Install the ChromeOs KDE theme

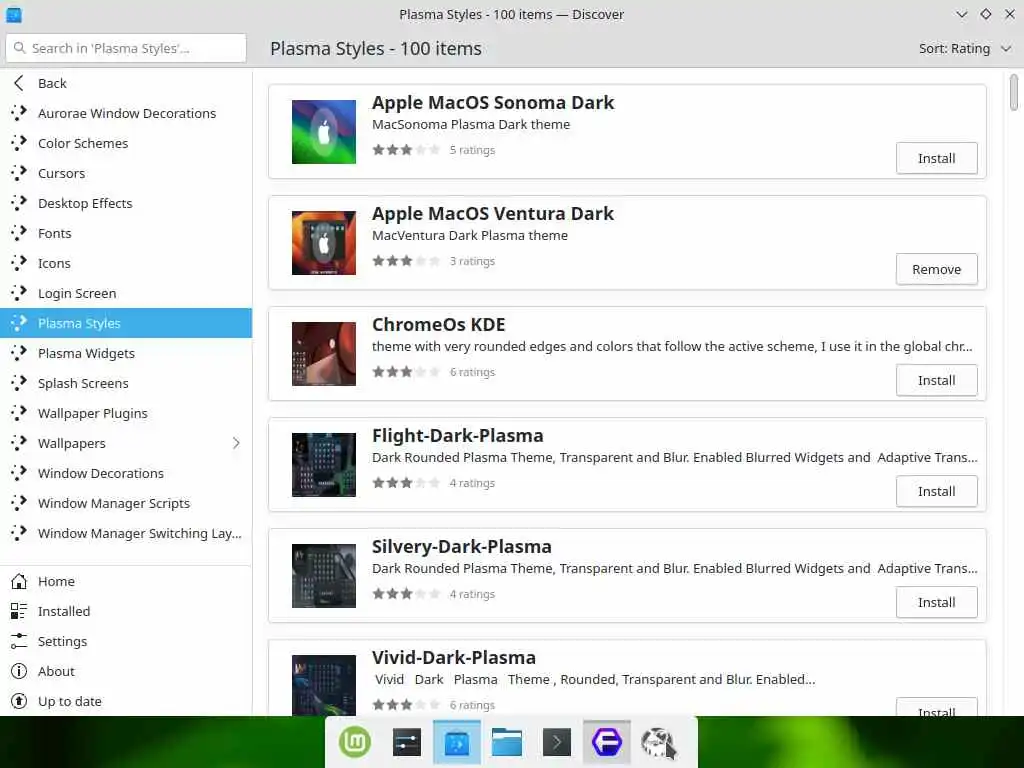pyautogui.click(x=936, y=380)
